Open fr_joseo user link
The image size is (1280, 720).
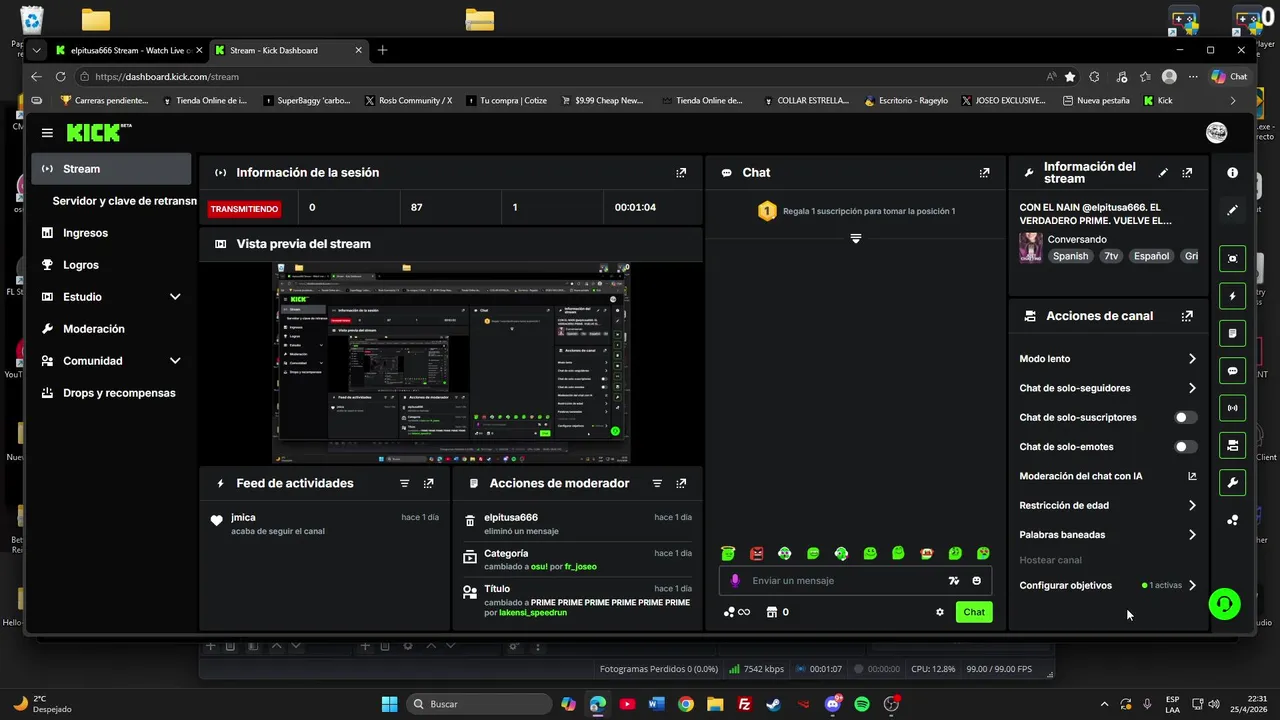(581, 567)
